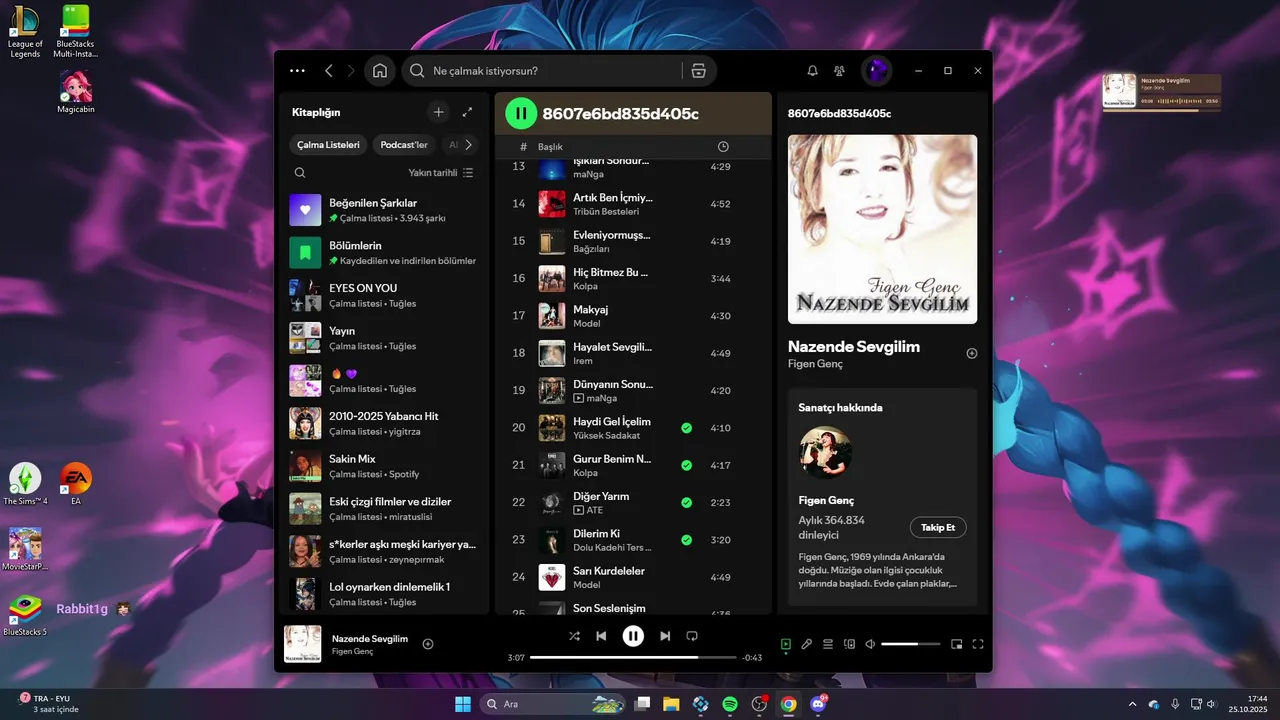This screenshot has width=1280, height=720.
Task: Follow Figen Genç with Takip Et
Action: click(938, 527)
